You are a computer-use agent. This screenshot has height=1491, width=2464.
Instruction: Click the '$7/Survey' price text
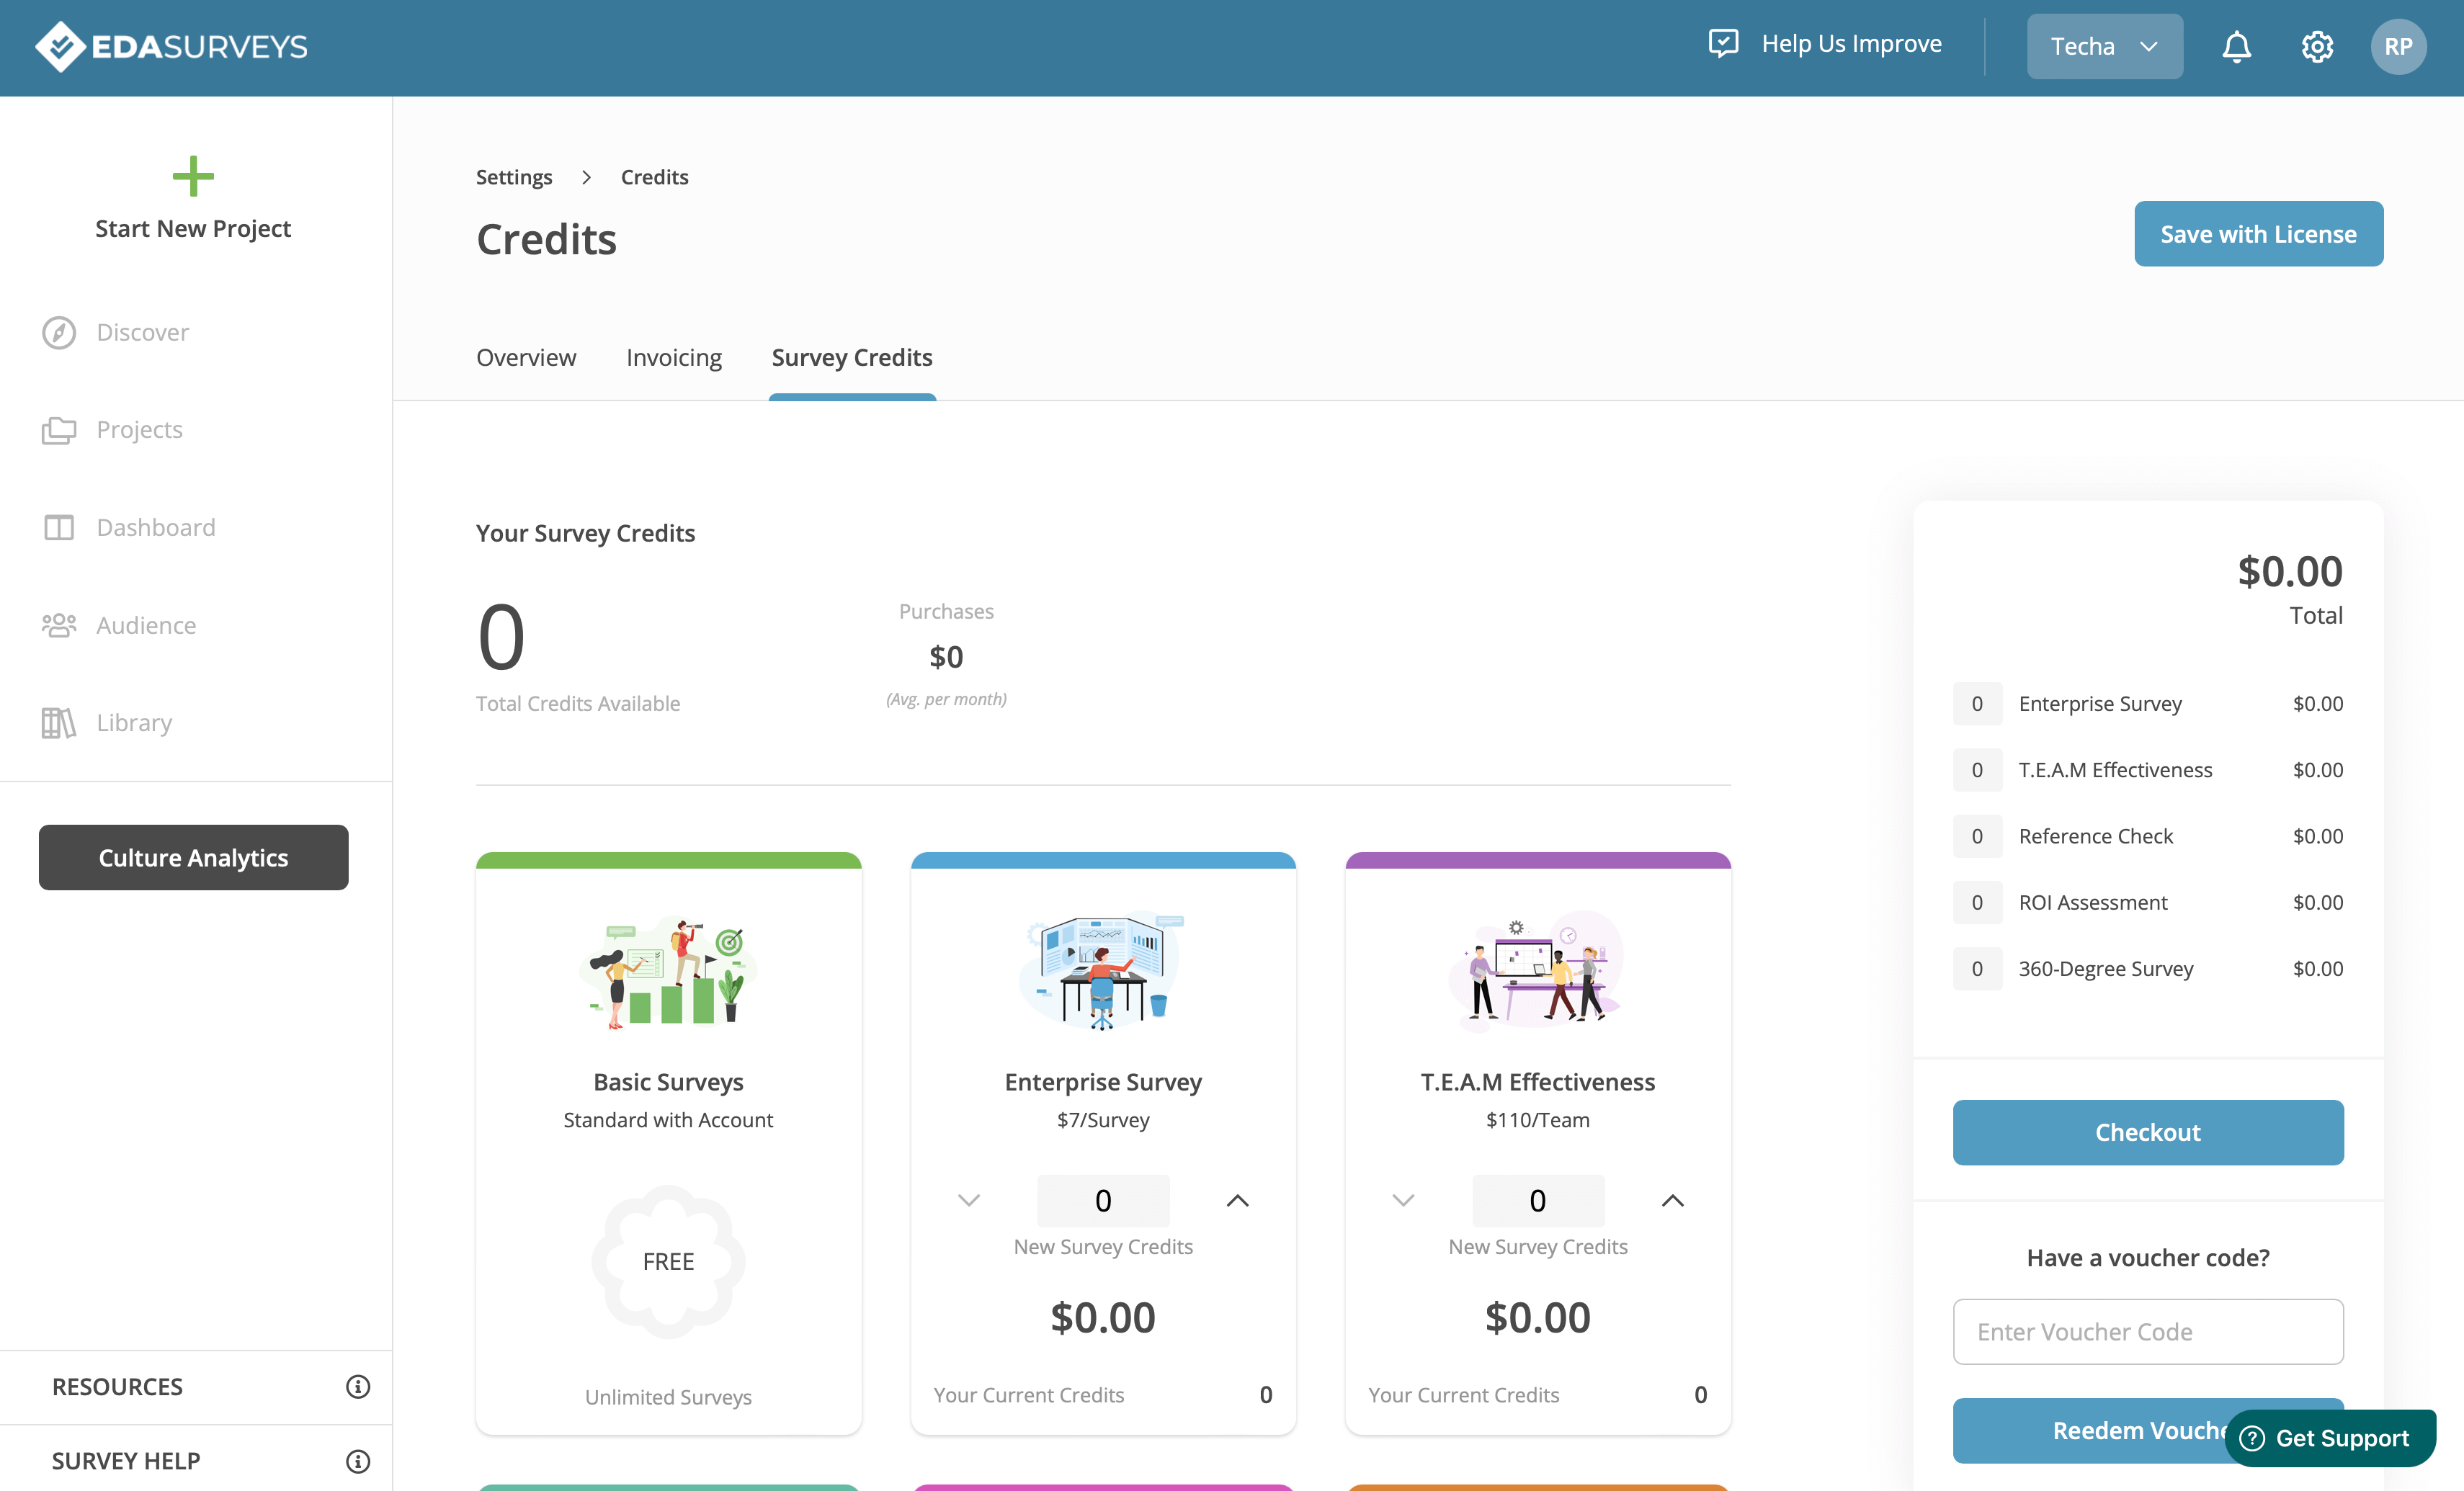click(x=1102, y=1120)
